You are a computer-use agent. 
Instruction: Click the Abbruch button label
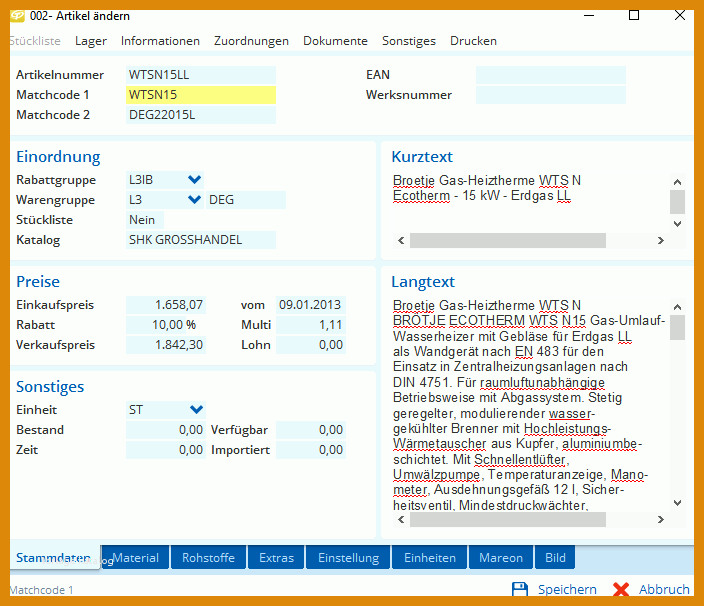pyautogui.click(x=664, y=589)
